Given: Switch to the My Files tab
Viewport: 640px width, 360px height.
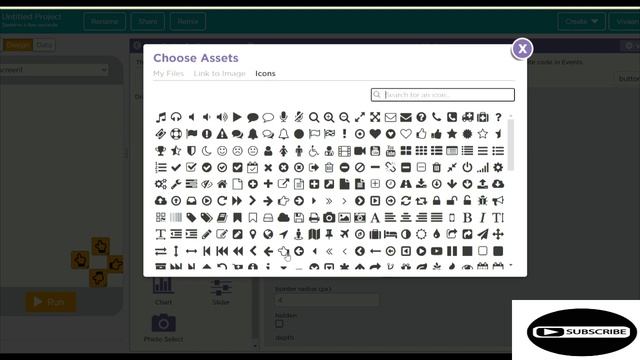Looking at the screenshot, I should pos(168,73).
